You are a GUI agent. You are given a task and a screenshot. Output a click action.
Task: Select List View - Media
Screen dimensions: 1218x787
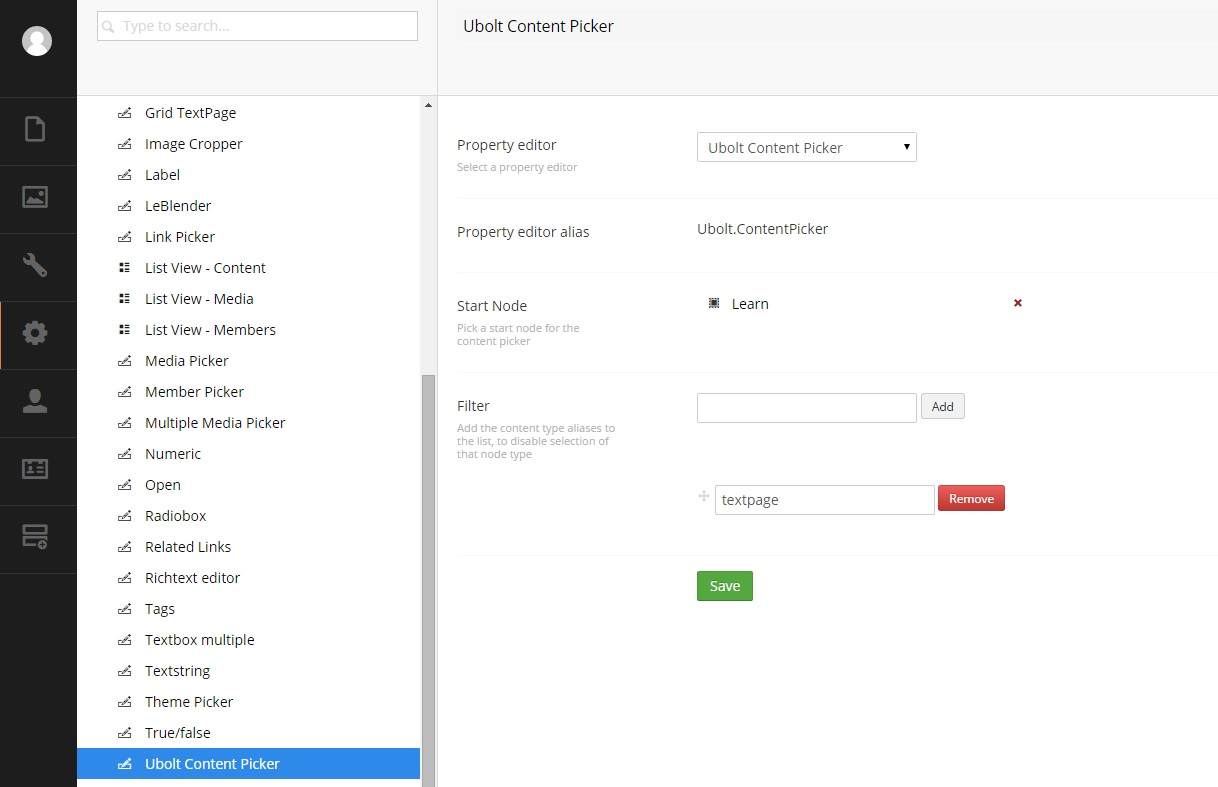199,299
